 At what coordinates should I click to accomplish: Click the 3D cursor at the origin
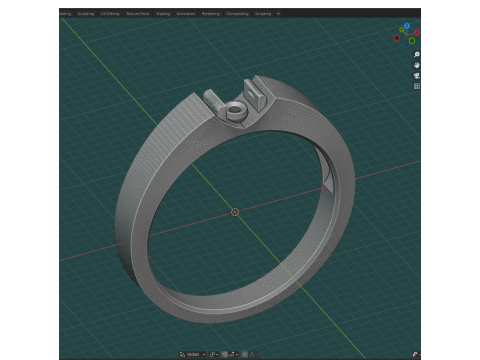point(235,212)
